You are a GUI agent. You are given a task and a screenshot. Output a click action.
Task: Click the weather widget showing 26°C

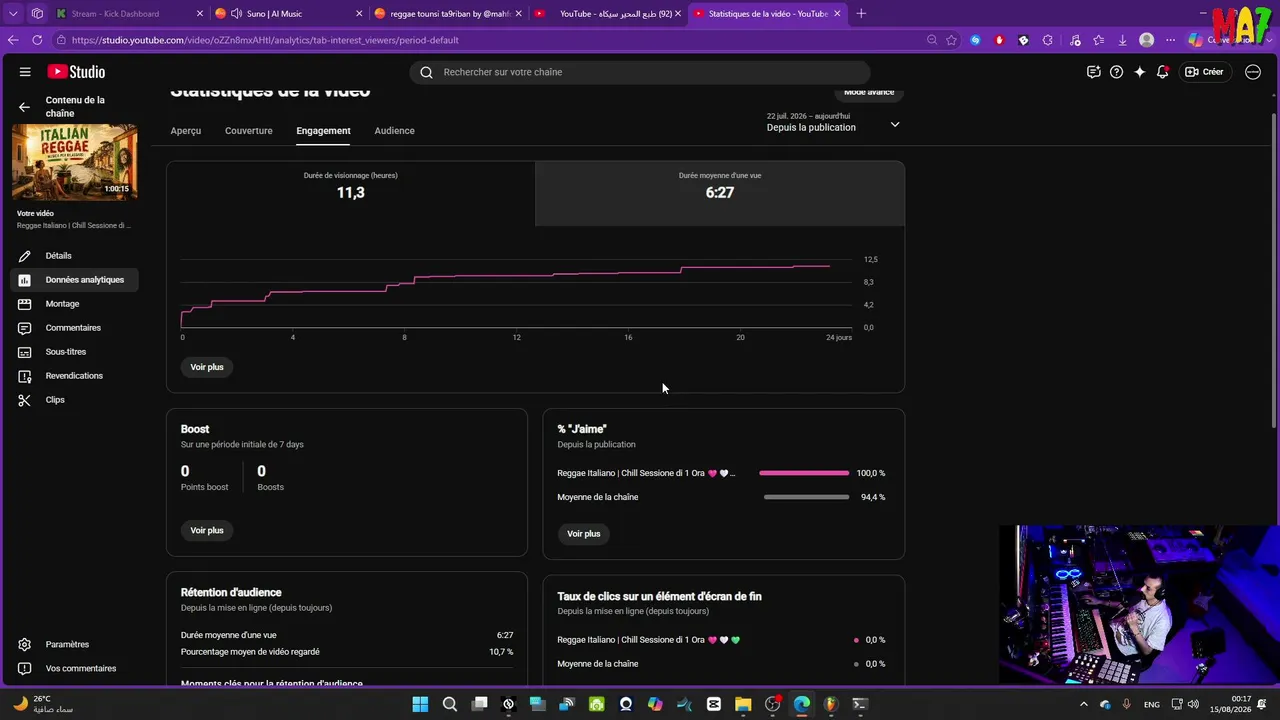[x=42, y=704]
